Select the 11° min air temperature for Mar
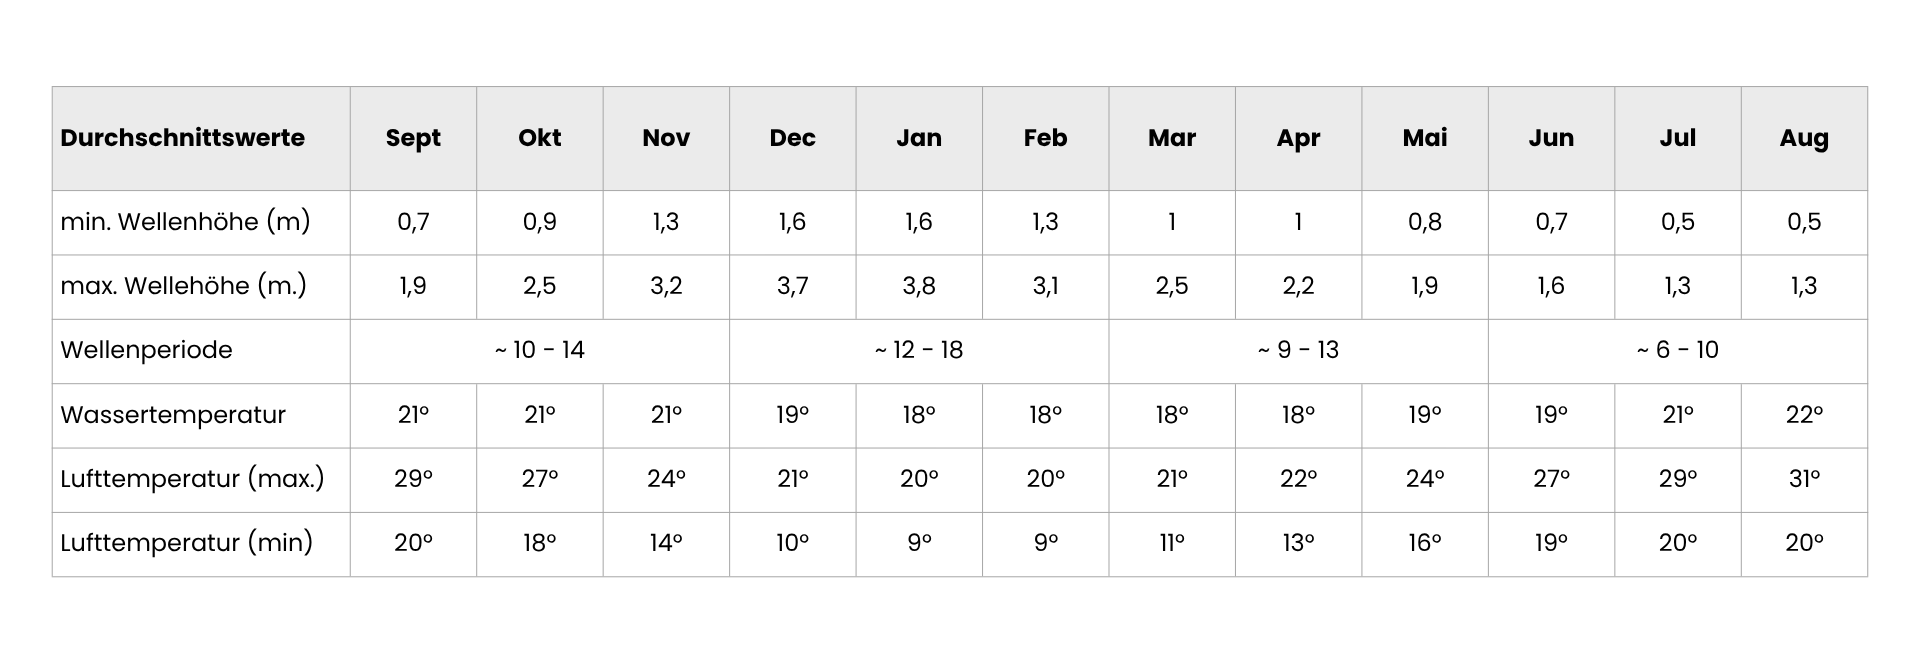This screenshot has width=1920, height=649. click(1172, 543)
